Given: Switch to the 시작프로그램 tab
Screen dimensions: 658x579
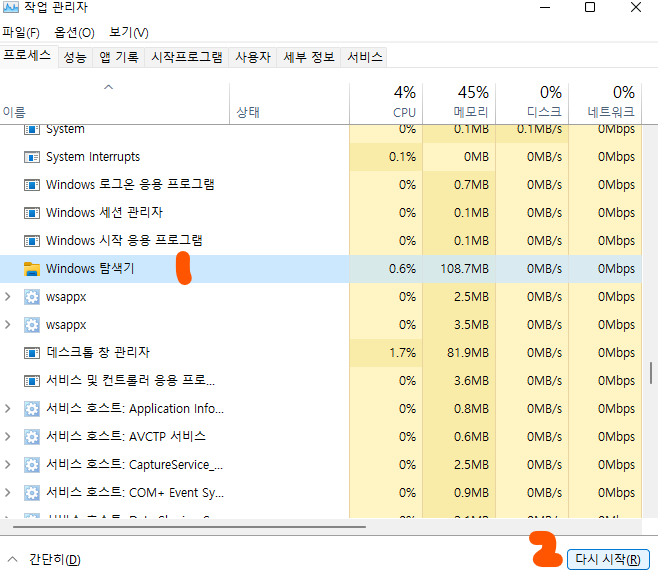Looking at the screenshot, I should click(x=187, y=57).
